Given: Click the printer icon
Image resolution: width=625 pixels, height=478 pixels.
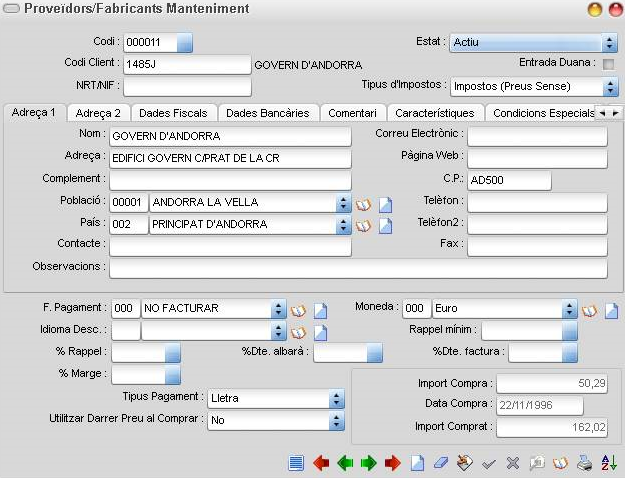Looking at the screenshot, I should tap(584, 463).
